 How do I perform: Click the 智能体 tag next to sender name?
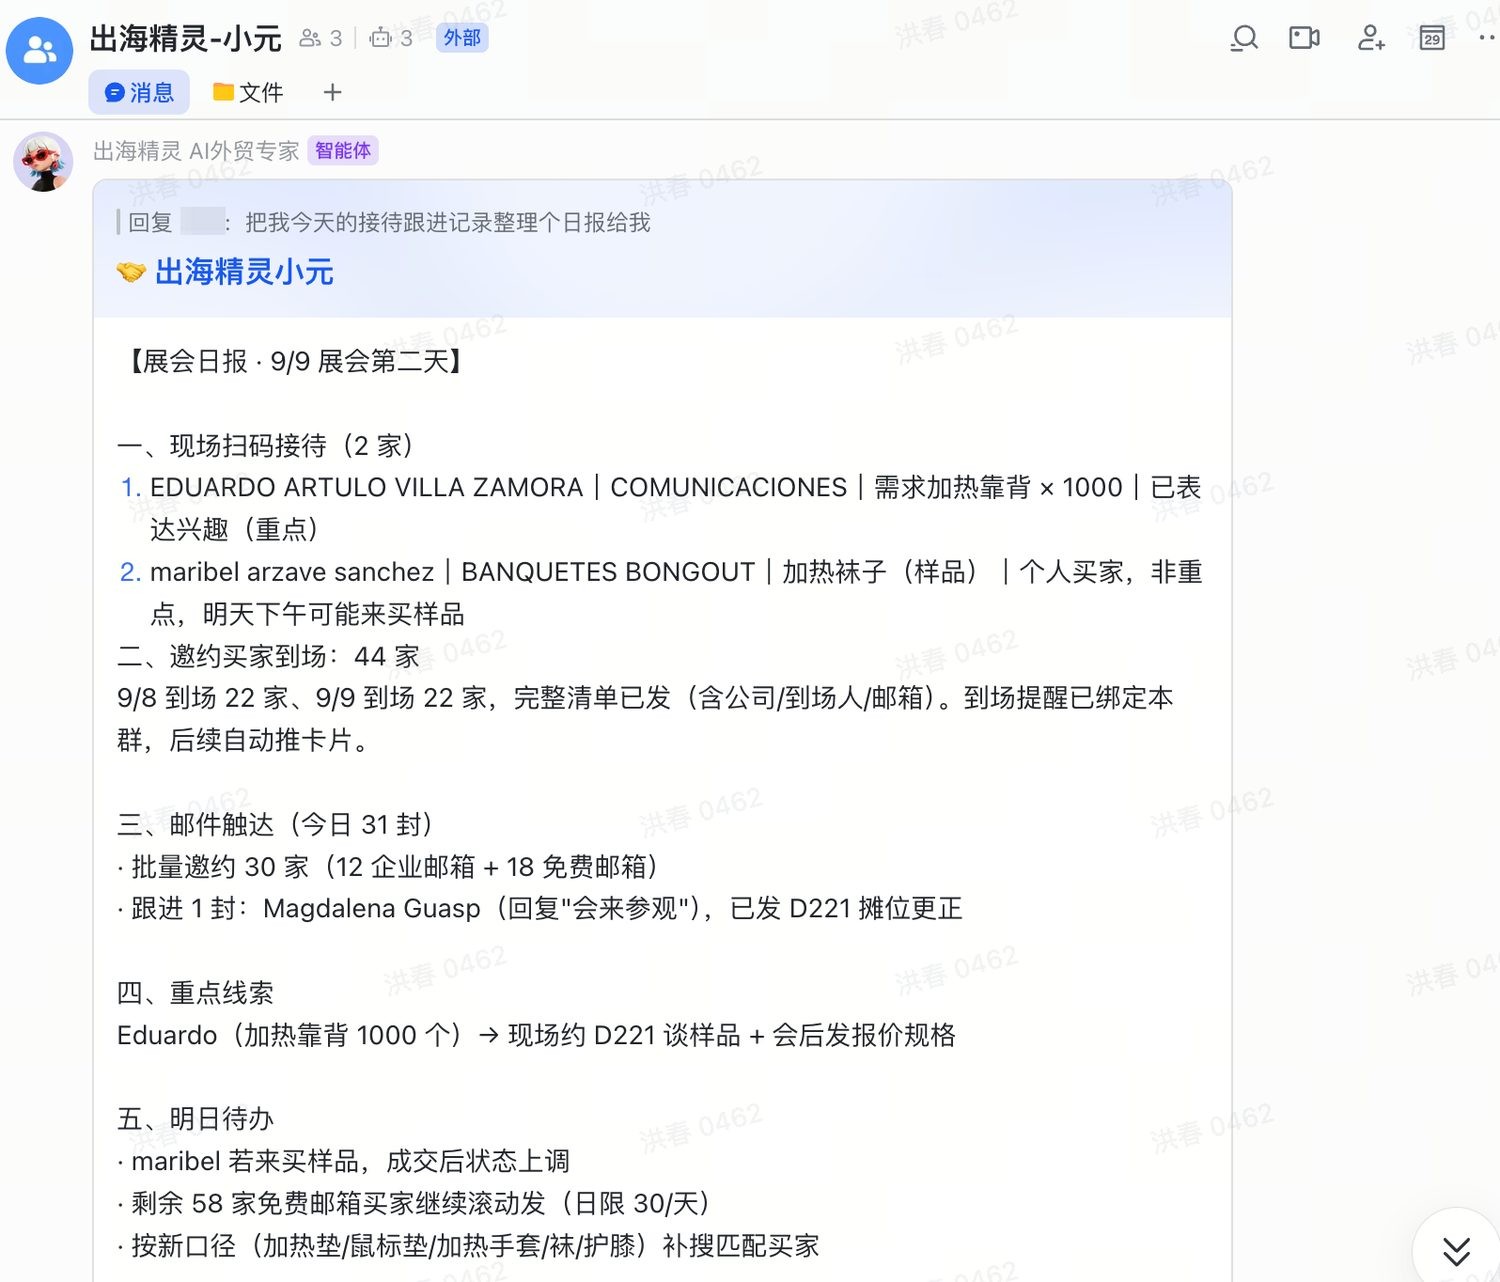pos(343,151)
